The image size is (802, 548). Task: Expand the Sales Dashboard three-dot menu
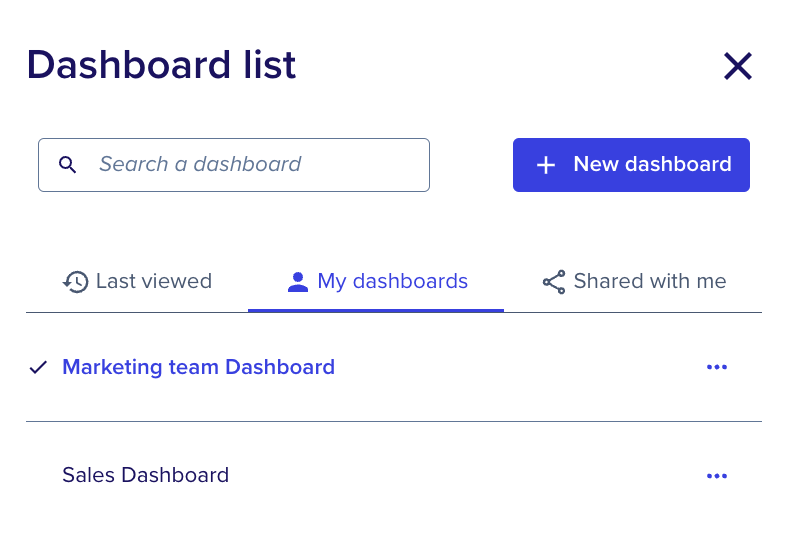tap(717, 476)
